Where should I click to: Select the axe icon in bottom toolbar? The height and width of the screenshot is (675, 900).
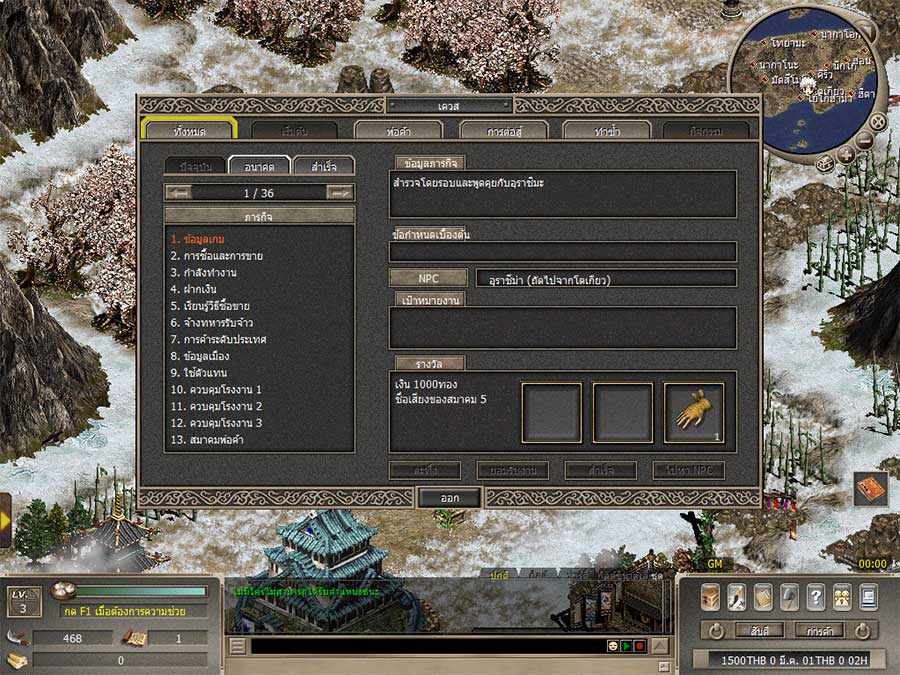coord(789,597)
